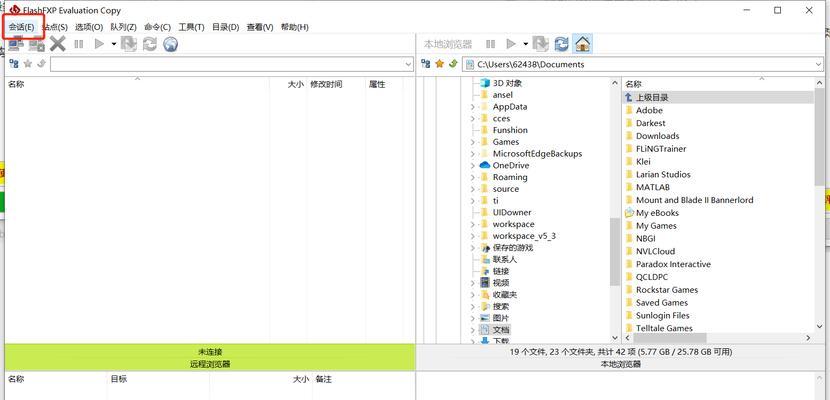The height and width of the screenshot is (400, 830).
Task: Click the remote parent-directory arrow icon
Action: pyautogui.click(x=41, y=64)
